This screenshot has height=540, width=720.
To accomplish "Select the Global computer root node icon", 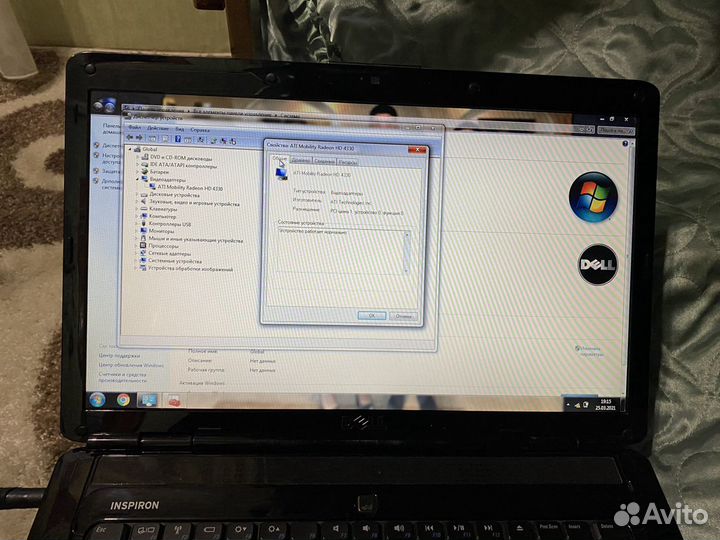I will 137,149.
